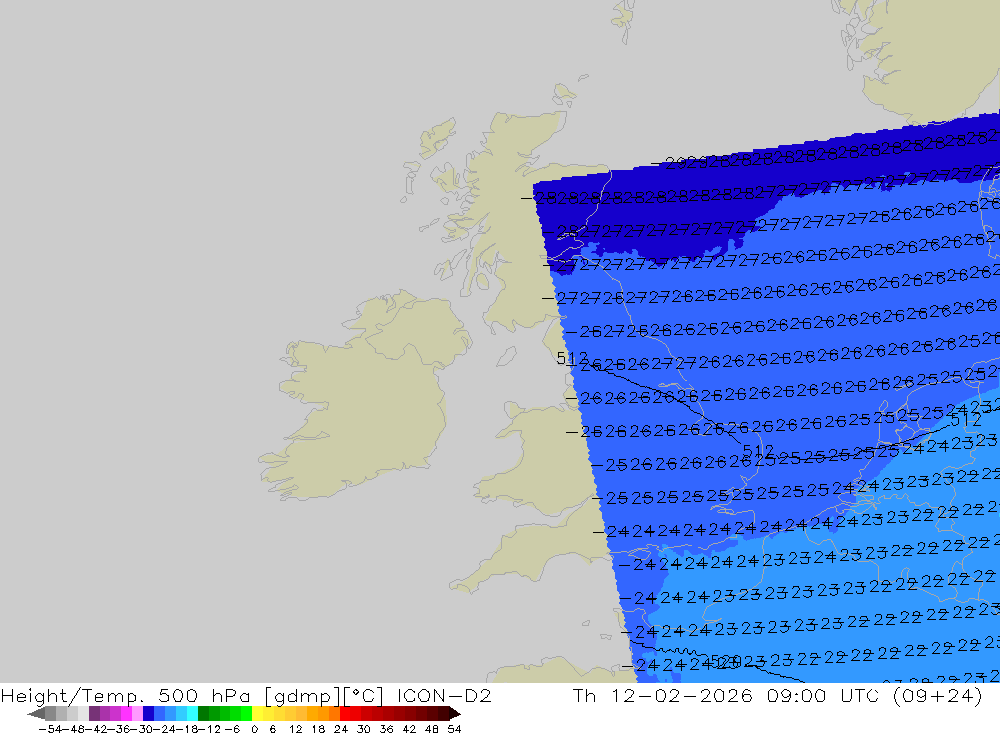The width and height of the screenshot is (1000, 733).
Task: Click the date "12-02-2026" in the footer
Action: pos(682,695)
